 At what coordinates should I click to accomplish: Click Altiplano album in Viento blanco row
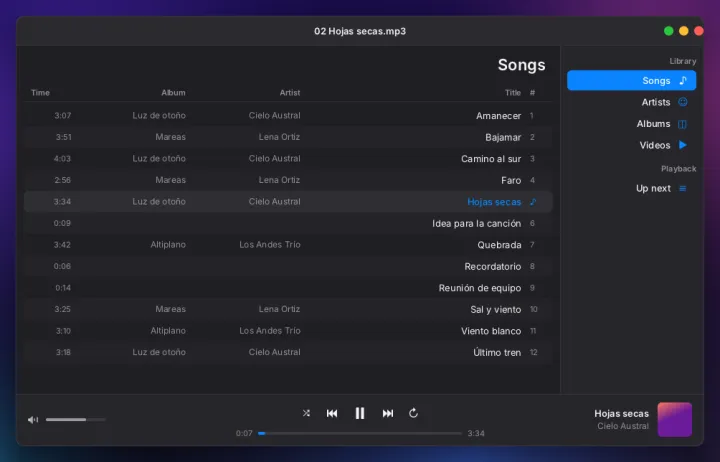[x=168, y=331]
